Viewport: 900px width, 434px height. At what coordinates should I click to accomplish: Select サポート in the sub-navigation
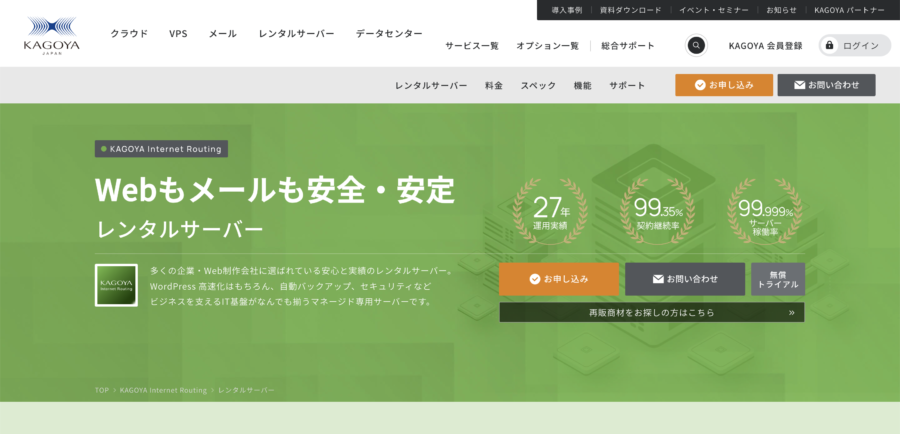click(x=627, y=86)
